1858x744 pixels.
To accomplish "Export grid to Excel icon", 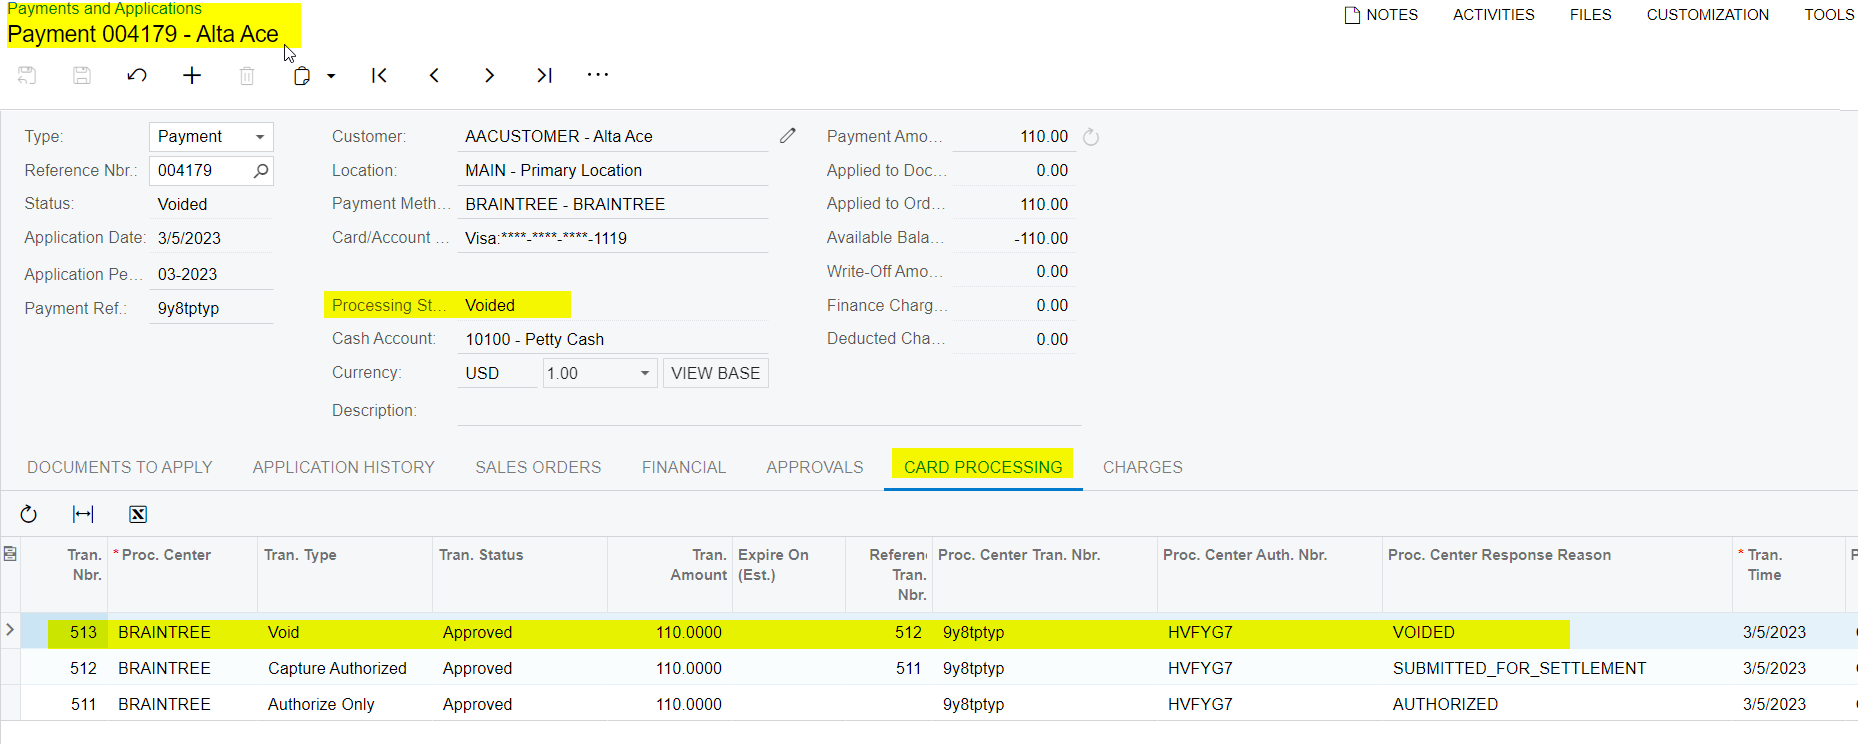I will (x=138, y=514).
